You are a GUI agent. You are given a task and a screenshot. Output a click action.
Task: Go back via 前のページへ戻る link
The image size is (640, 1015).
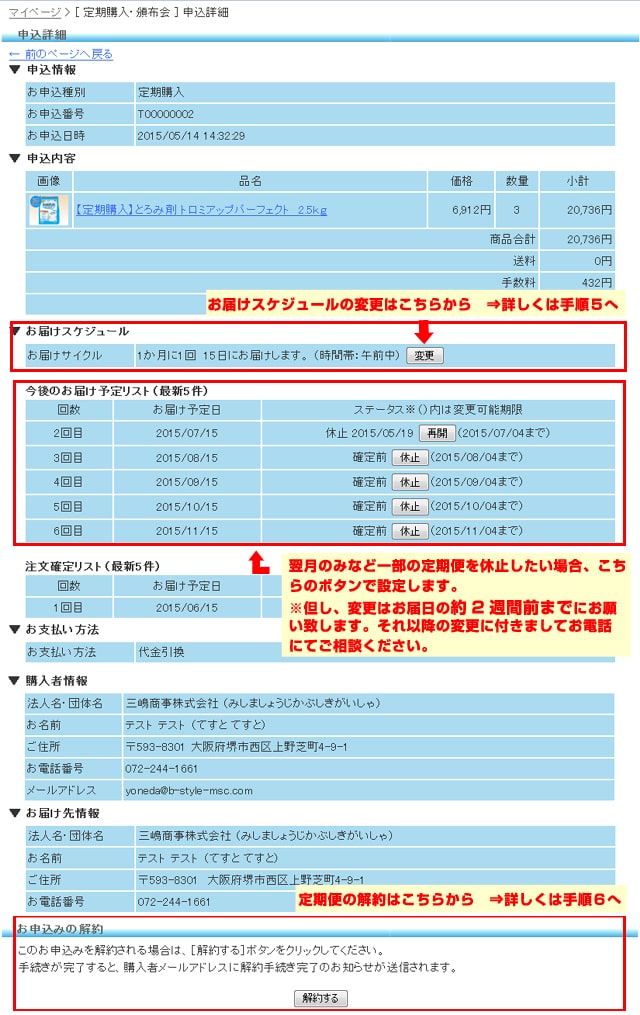[61, 54]
